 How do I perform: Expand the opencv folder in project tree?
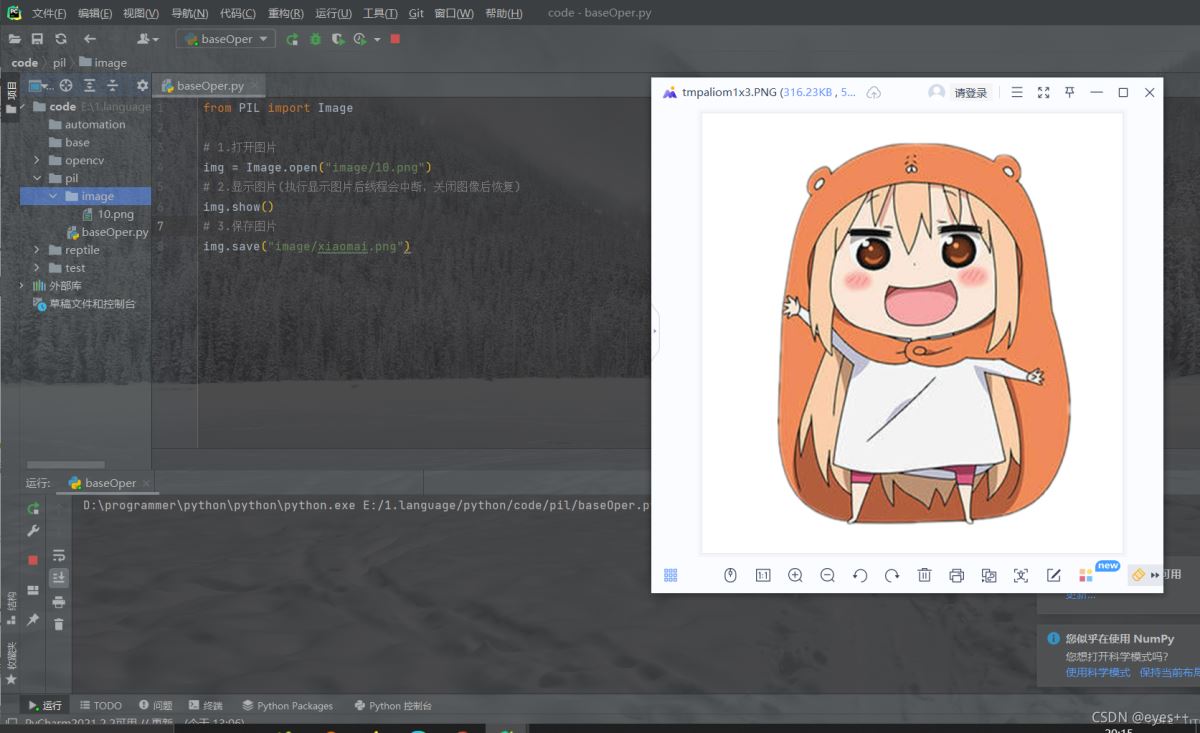pyautogui.click(x=37, y=160)
